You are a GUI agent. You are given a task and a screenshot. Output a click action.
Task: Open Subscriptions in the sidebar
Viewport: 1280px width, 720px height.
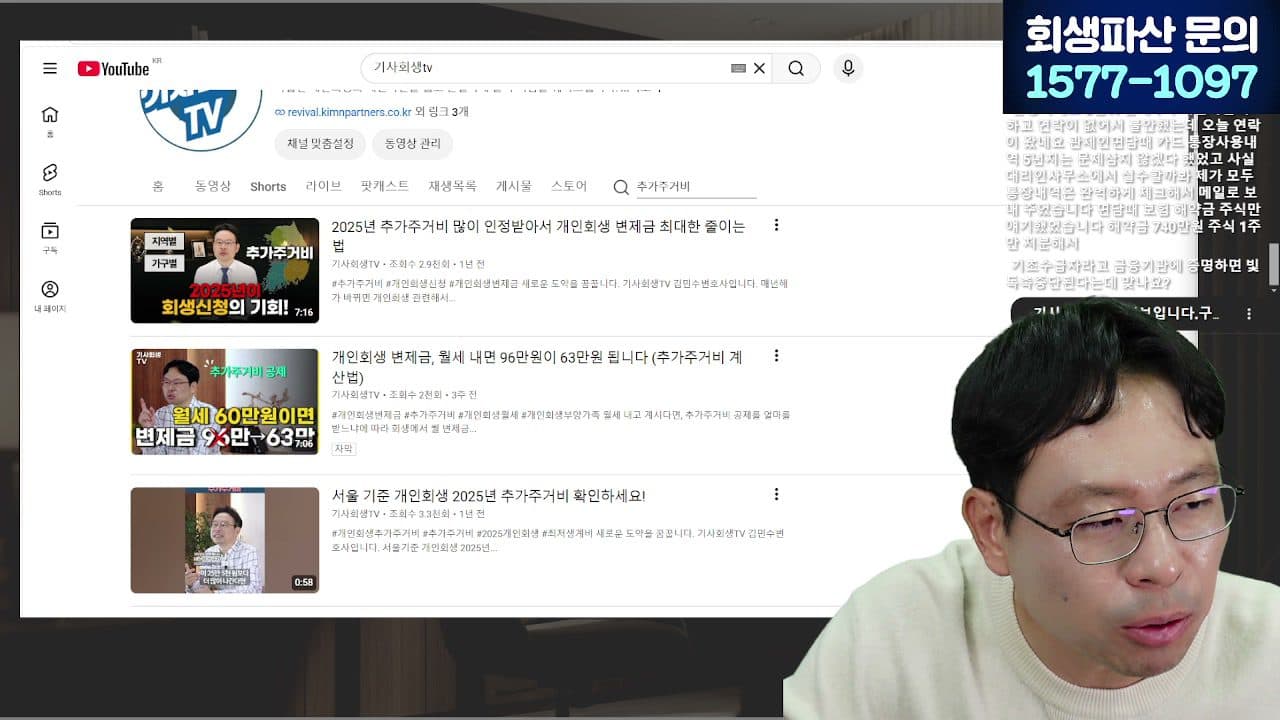[x=50, y=237]
